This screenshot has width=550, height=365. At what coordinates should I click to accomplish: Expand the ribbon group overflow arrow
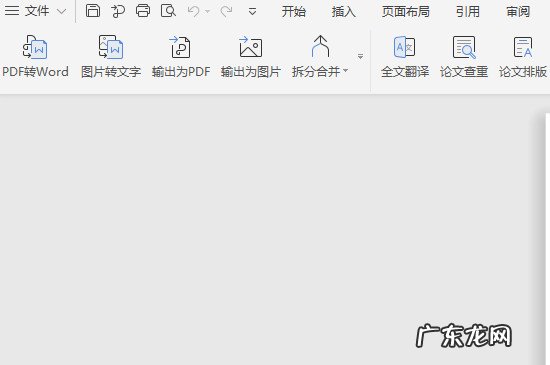pyautogui.click(x=360, y=56)
